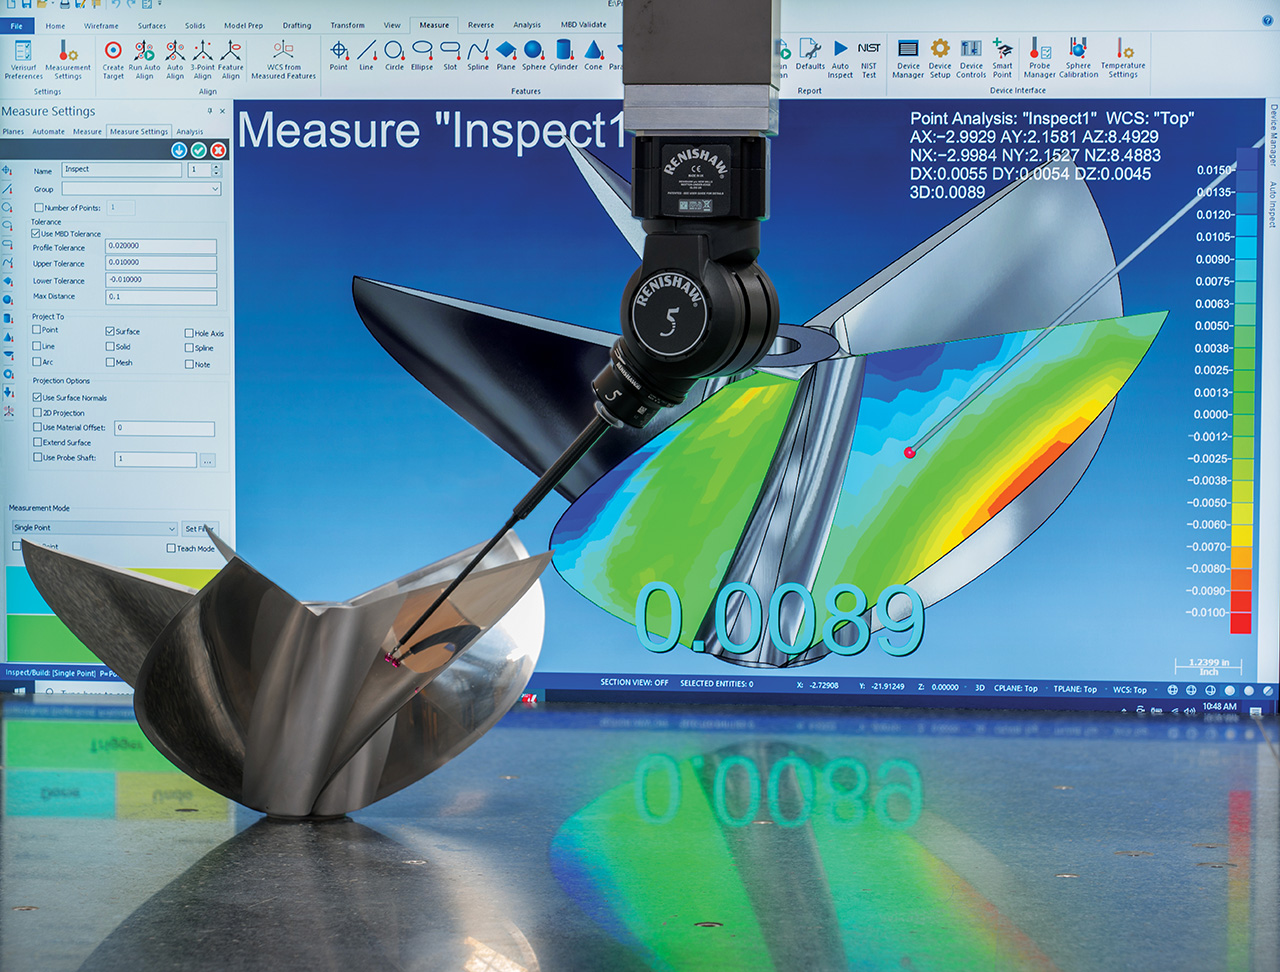
Task: Open the Automate panel tab
Action: pos(48,131)
